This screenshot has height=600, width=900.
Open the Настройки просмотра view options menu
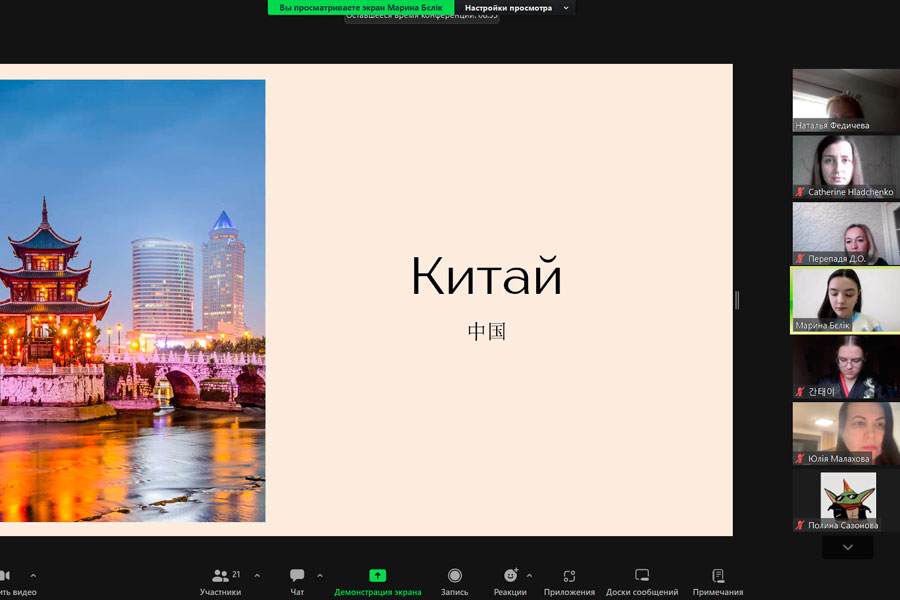515,8
